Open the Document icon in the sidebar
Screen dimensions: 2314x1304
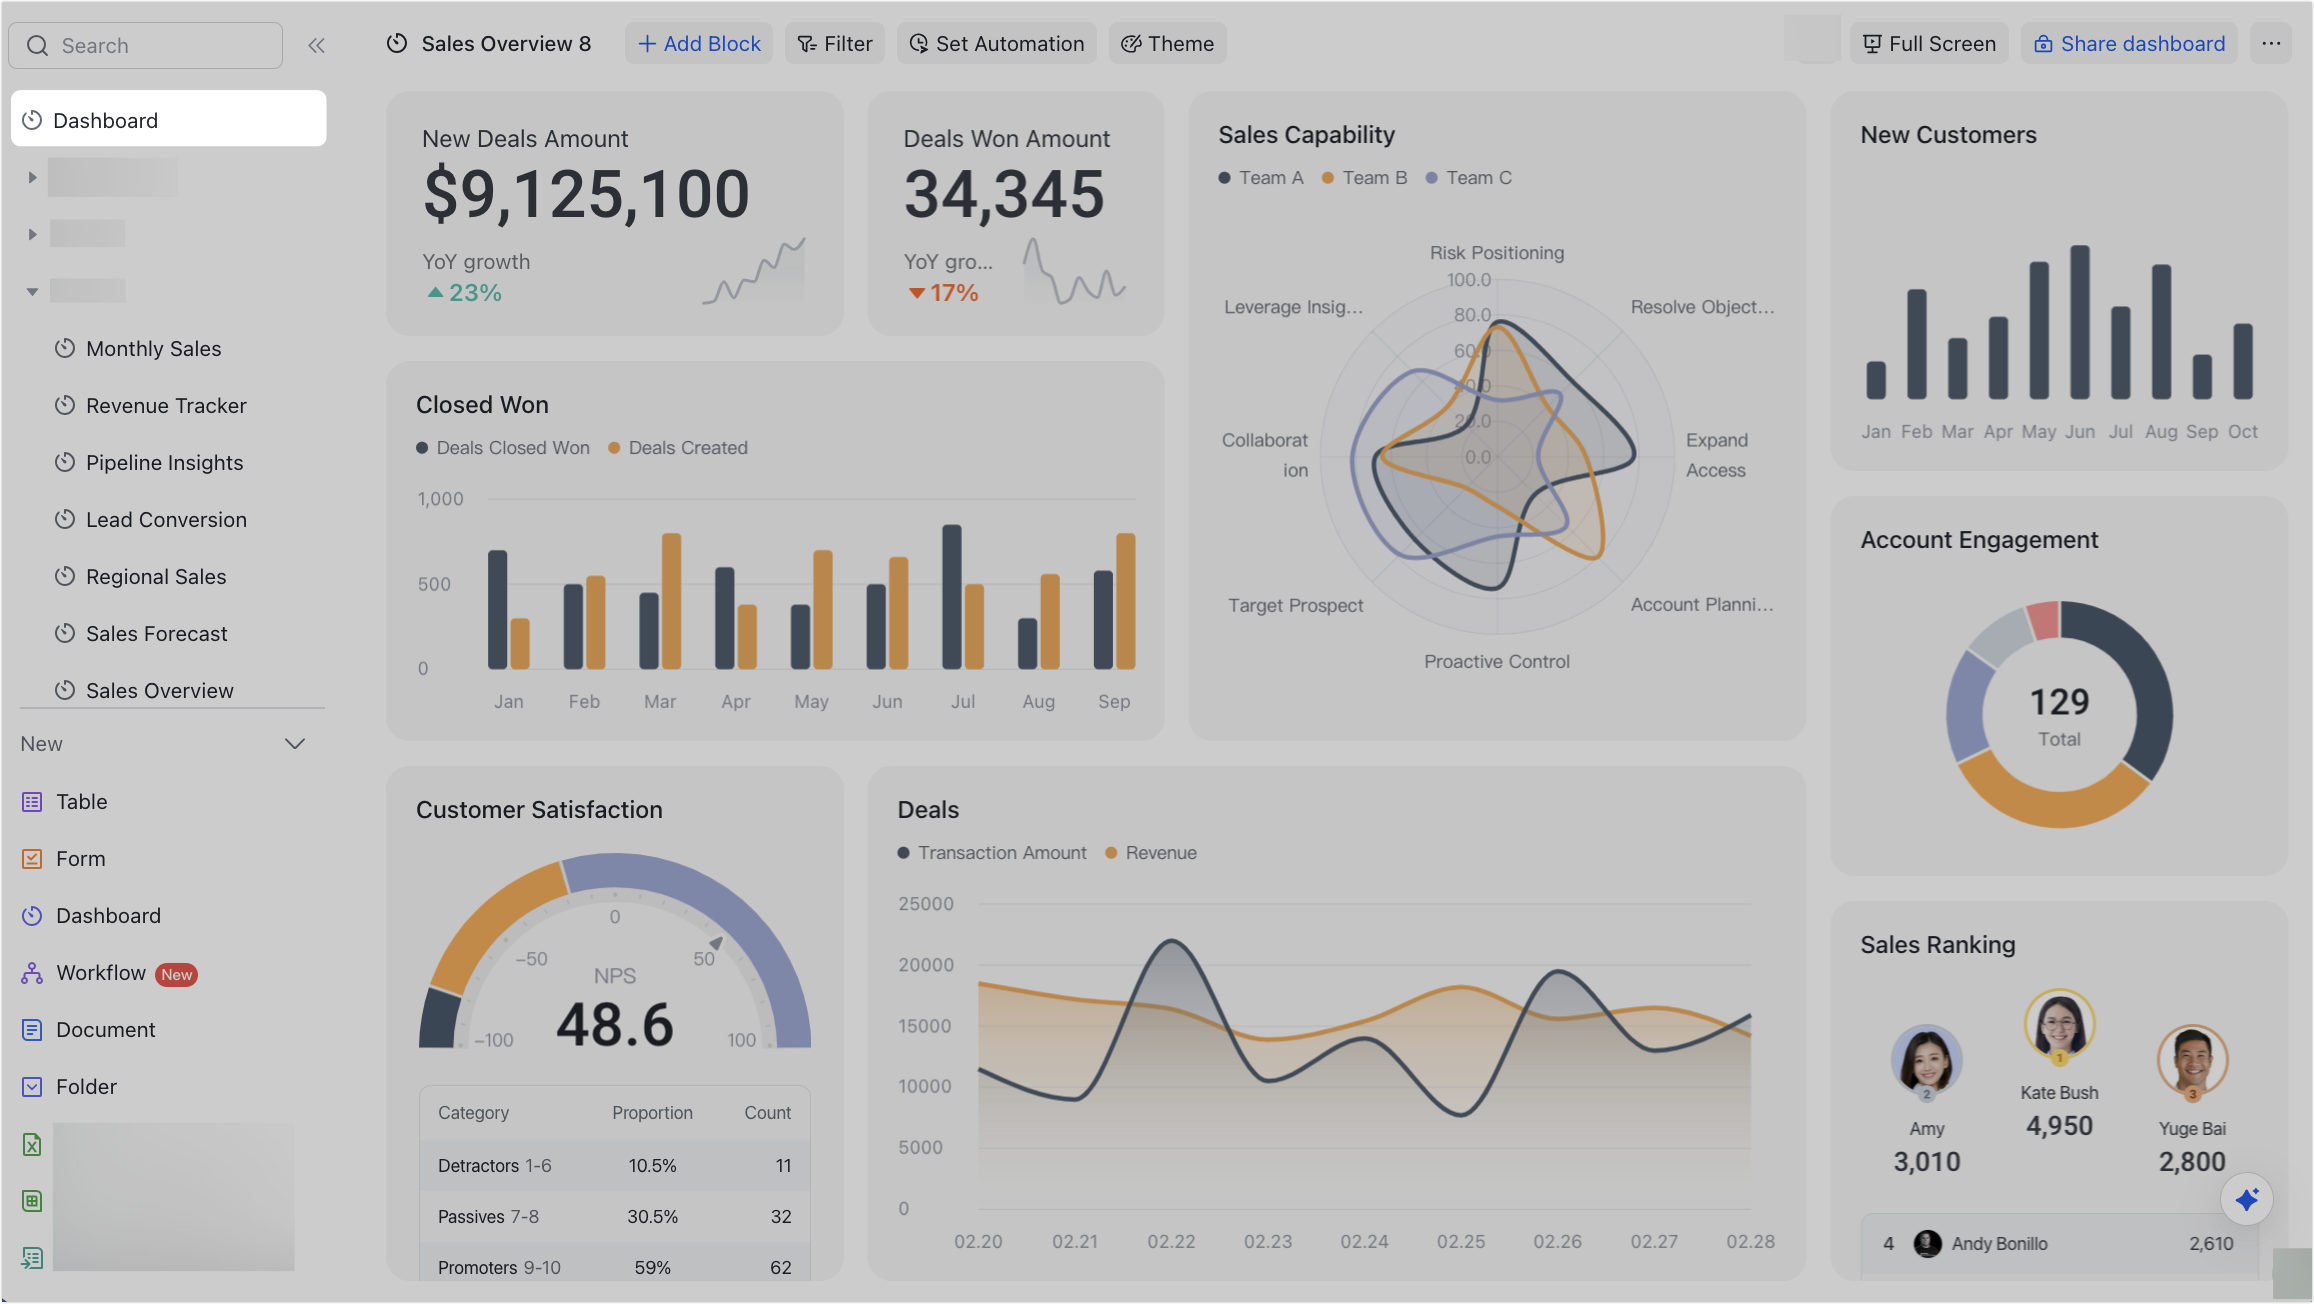[31, 1029]
